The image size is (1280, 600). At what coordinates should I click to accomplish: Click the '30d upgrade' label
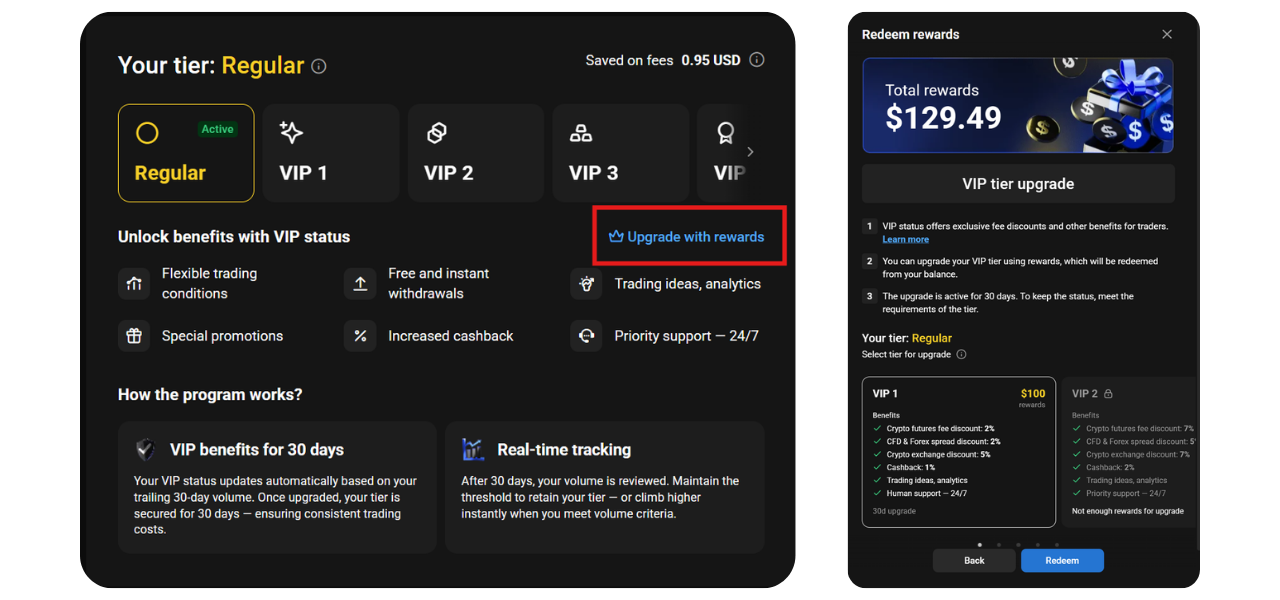click(894, 511)
